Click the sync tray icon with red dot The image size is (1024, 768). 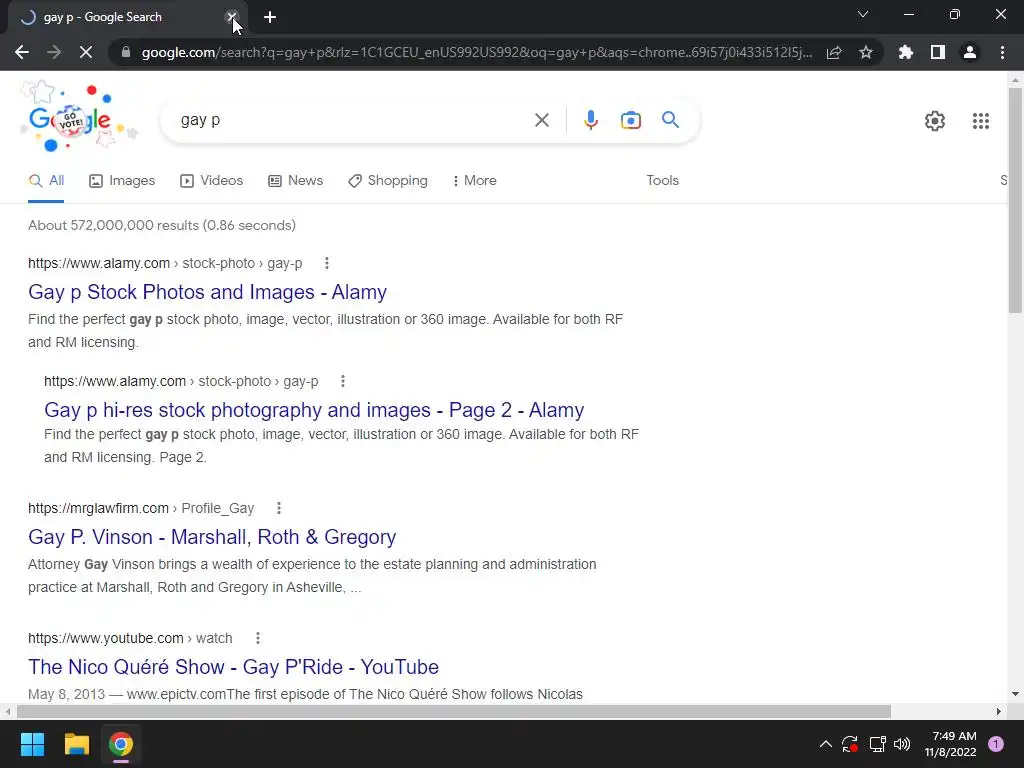(x=850, y=744)
